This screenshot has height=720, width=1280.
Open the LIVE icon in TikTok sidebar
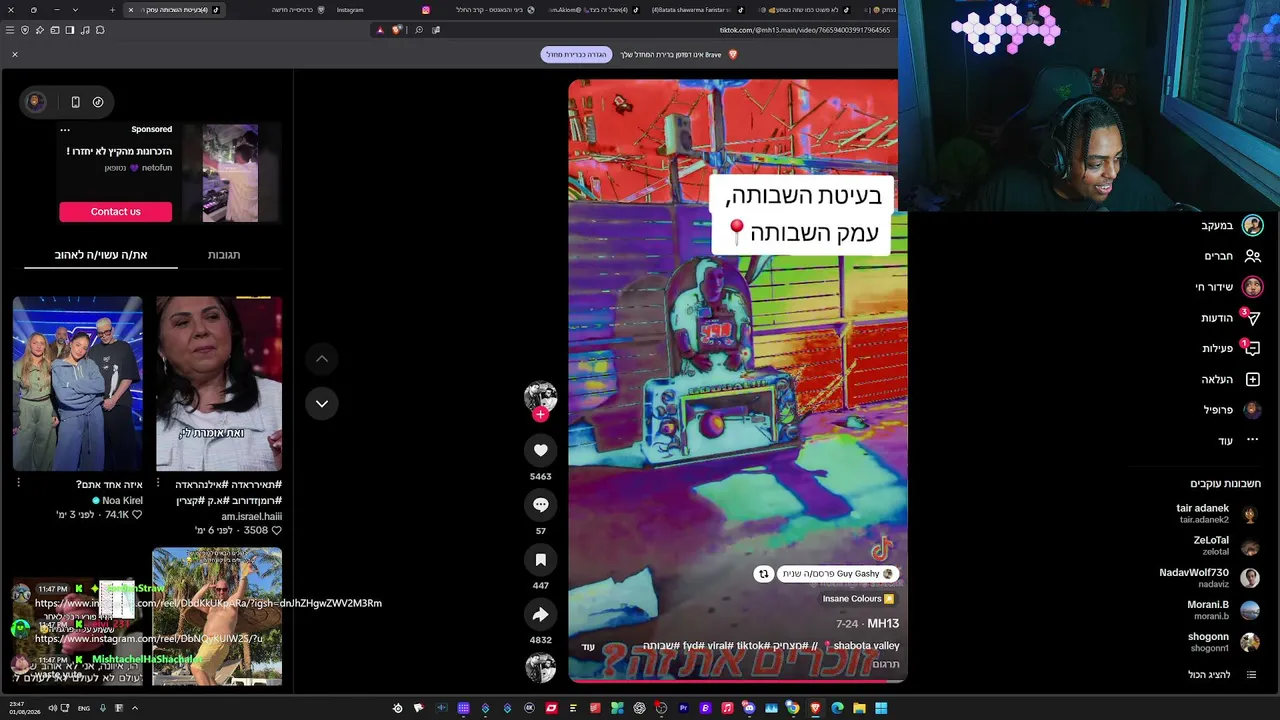click(1252, 287)
